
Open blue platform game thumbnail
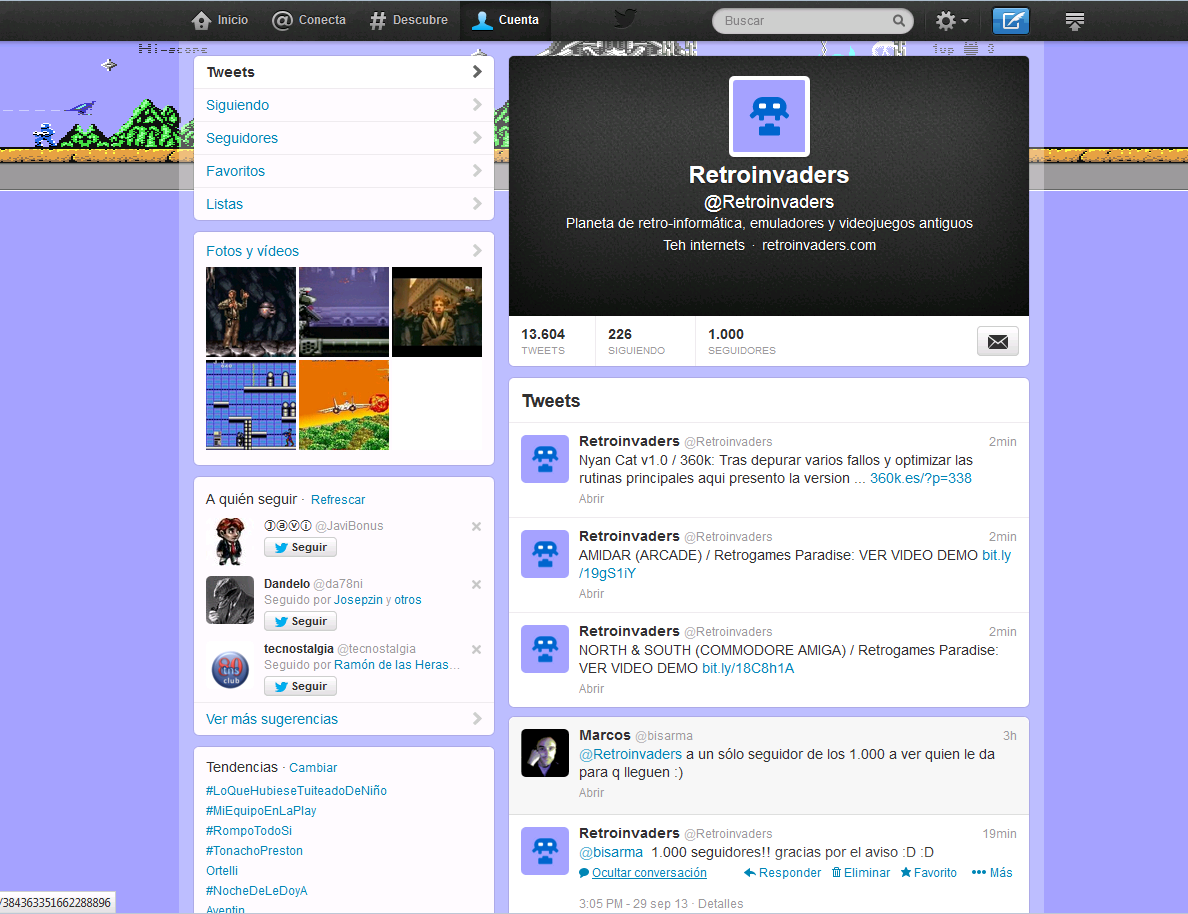click(251, 405)
